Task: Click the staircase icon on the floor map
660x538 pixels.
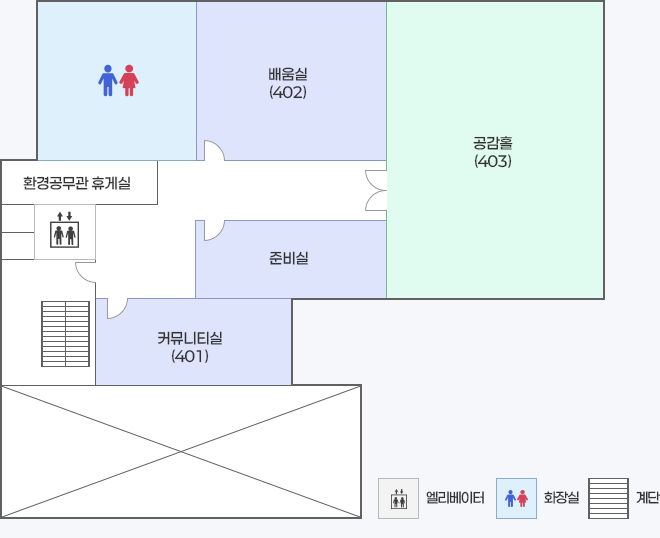Action: [65, 334]
